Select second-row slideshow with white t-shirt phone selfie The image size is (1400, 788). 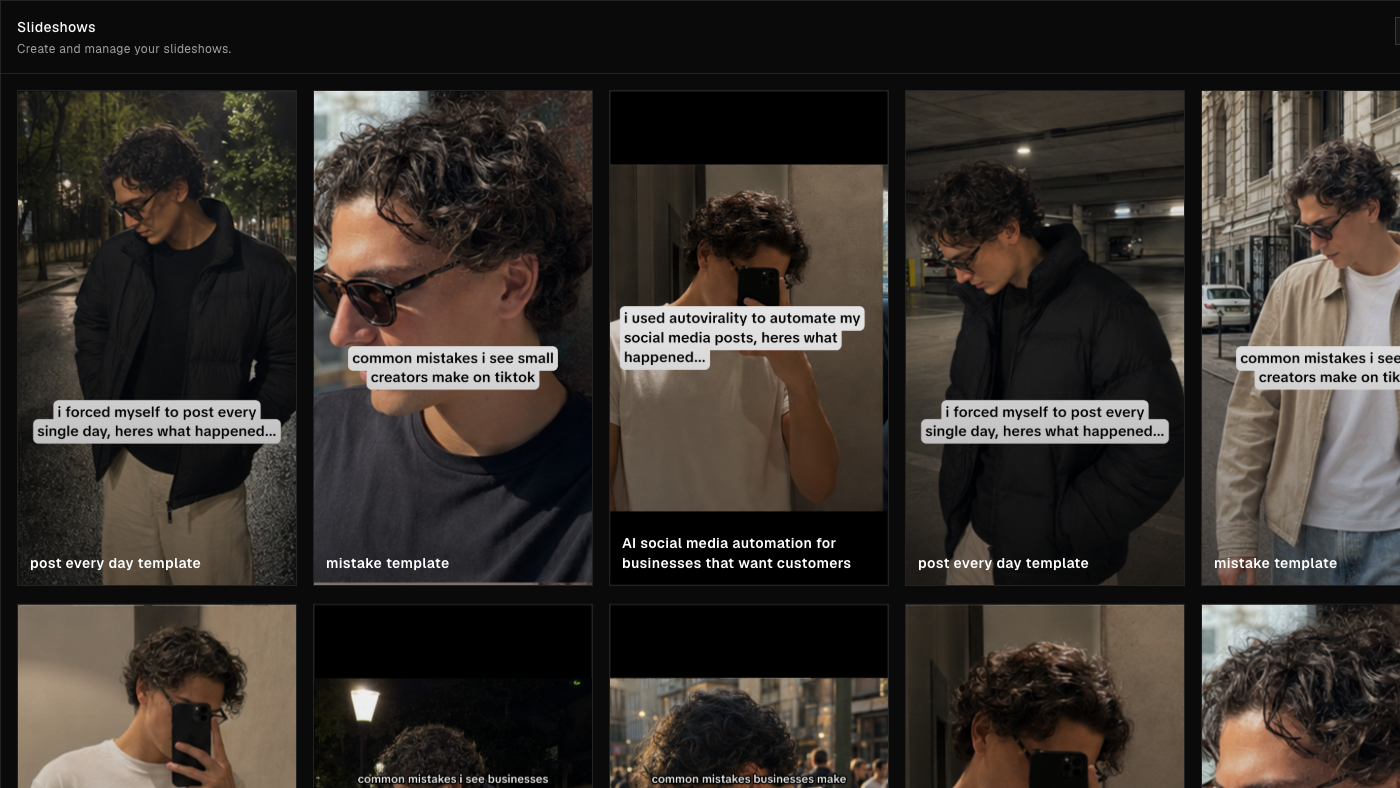click(x=157, y=696)
